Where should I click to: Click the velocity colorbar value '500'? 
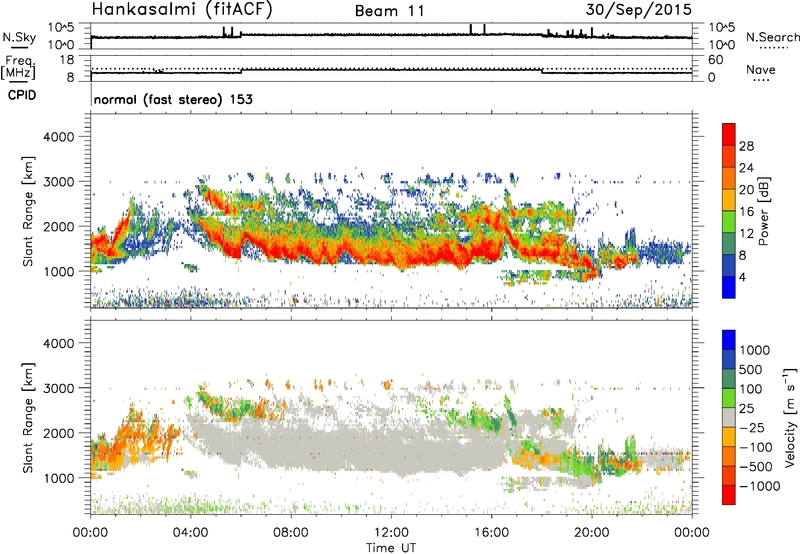[x=751, y=369]
